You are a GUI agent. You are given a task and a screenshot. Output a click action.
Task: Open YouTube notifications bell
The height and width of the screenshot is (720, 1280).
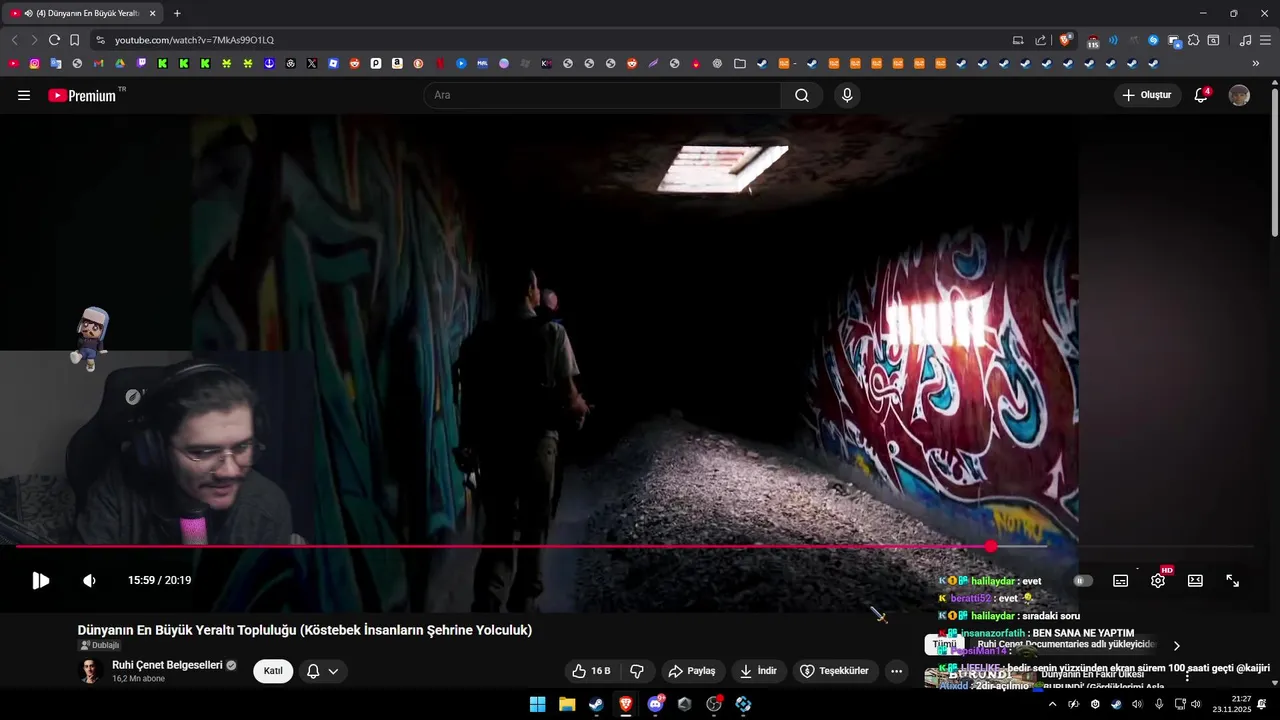tap(1201, 95)
